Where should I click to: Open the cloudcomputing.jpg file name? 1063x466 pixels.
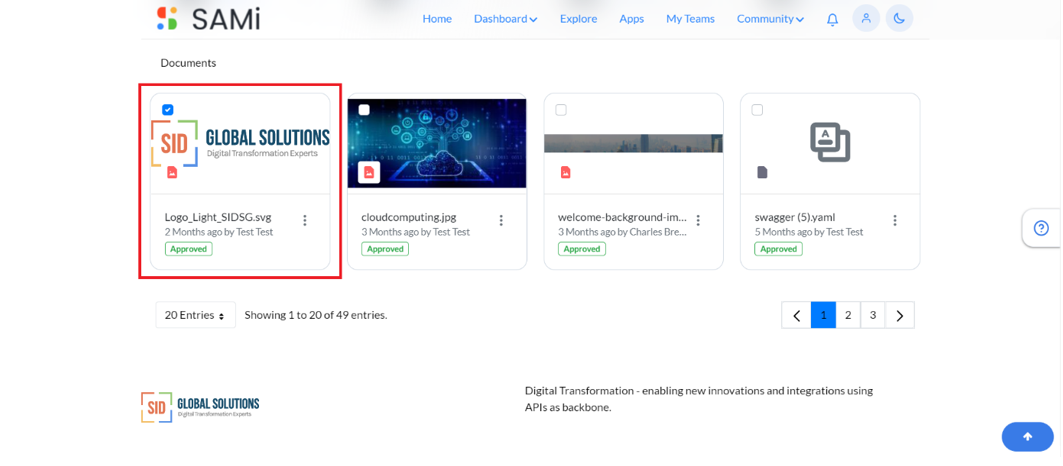pyautogui.click(x=409, y=218)
